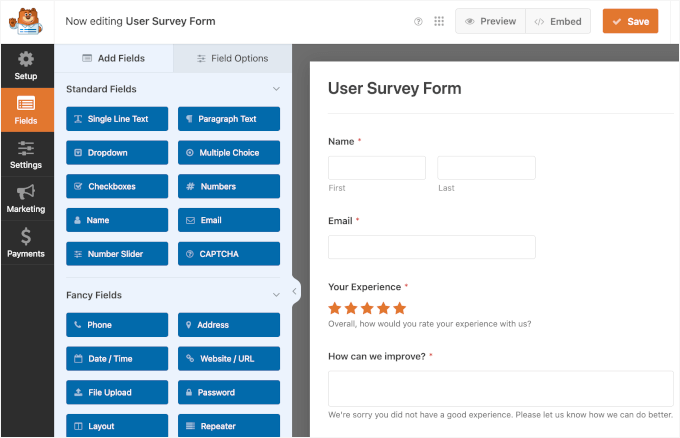Click the How can we improve text area
680x438 pixels.
click(x=501, y=389)
